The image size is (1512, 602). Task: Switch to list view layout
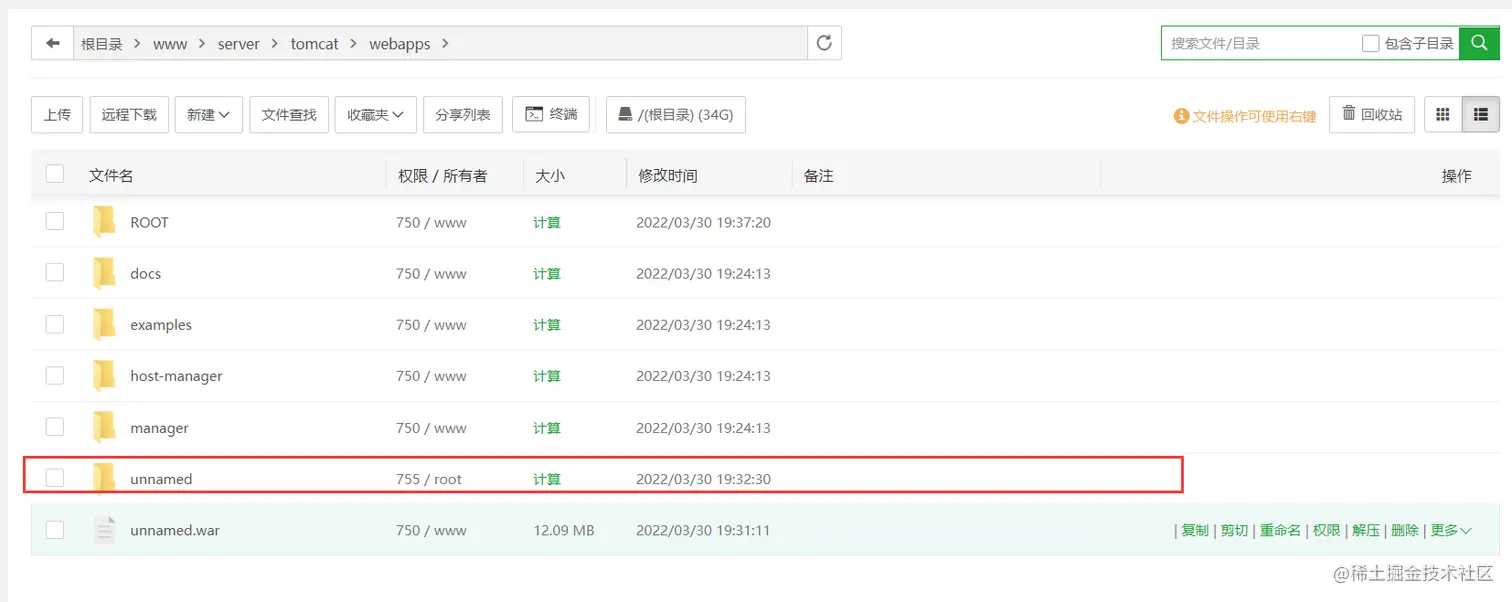[1481, 114]
